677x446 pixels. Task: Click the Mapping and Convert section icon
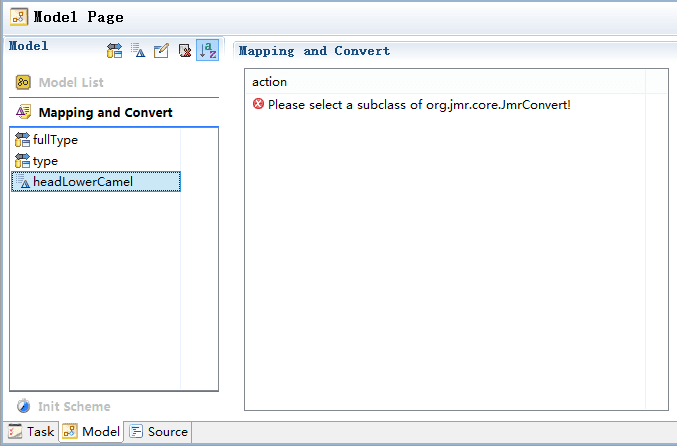tap(23, 112)
